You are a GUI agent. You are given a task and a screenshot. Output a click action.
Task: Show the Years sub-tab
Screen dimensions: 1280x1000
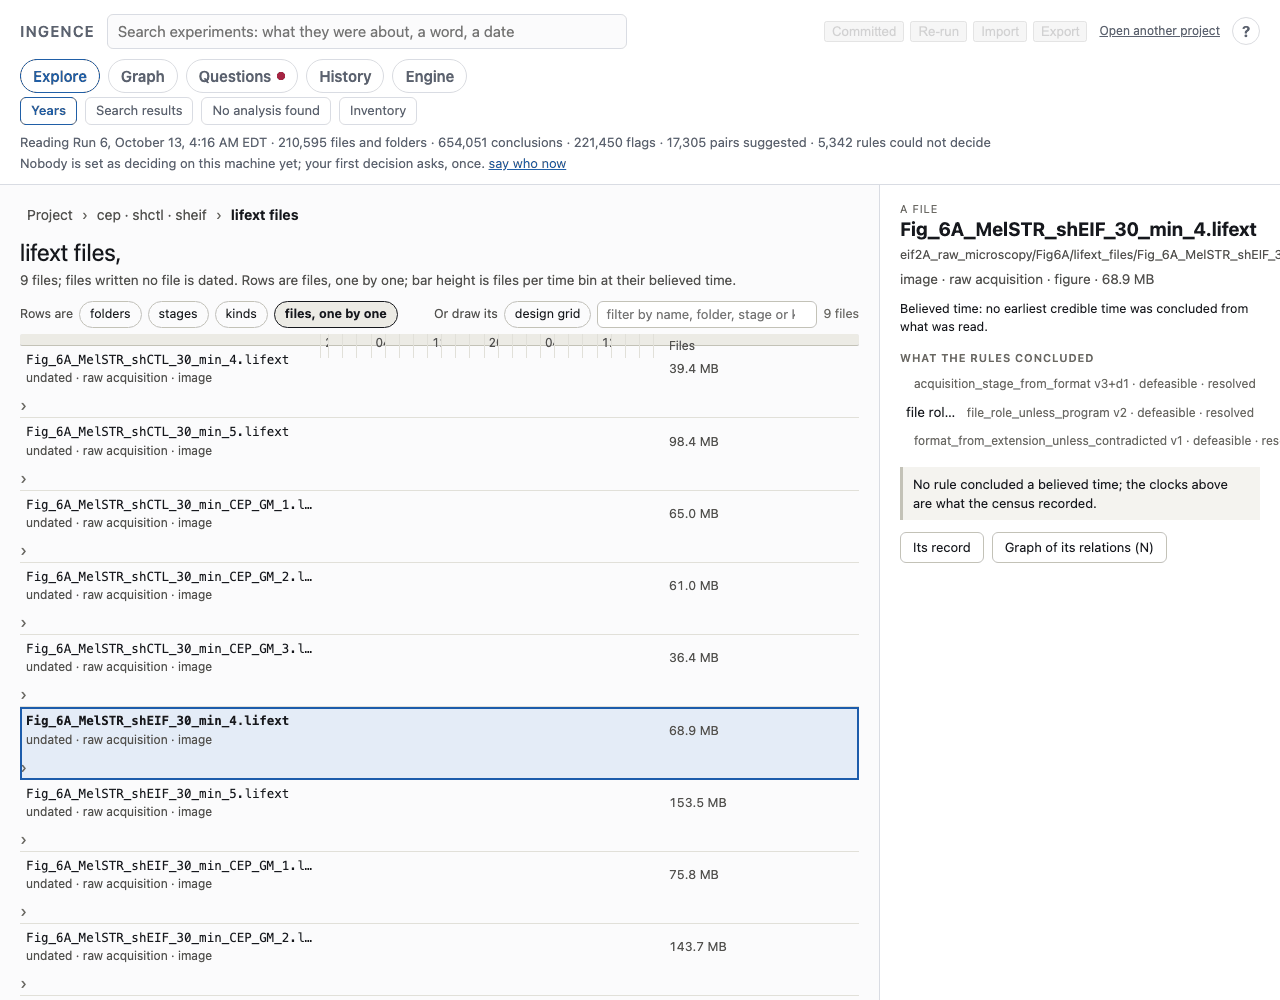click(x=48, y=111)
